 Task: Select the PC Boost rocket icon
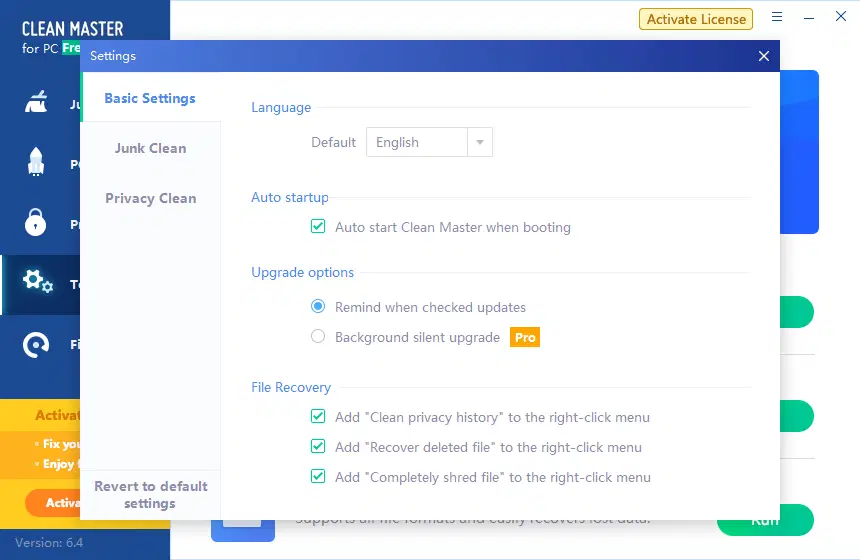click(36, 162)
